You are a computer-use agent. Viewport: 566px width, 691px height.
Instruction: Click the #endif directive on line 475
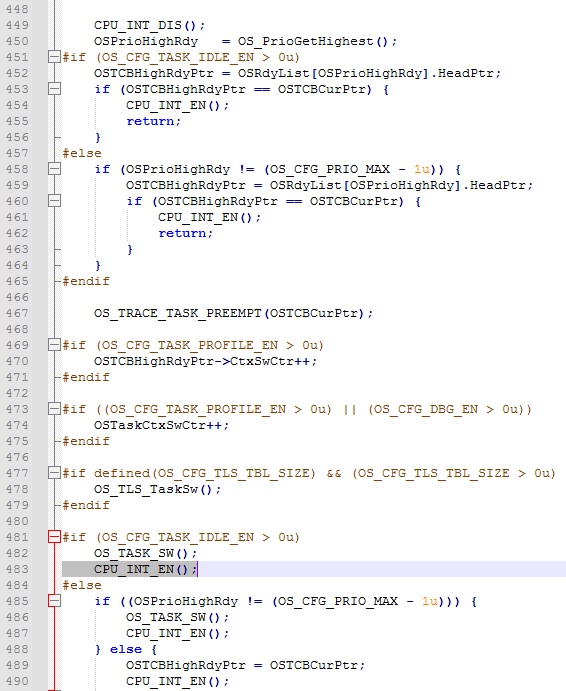pos(86,441)
